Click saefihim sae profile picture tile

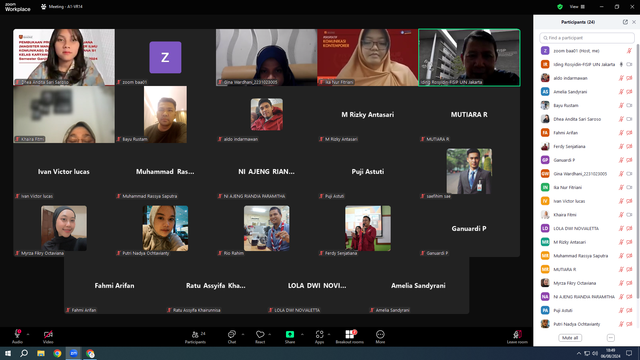[469, 171]
